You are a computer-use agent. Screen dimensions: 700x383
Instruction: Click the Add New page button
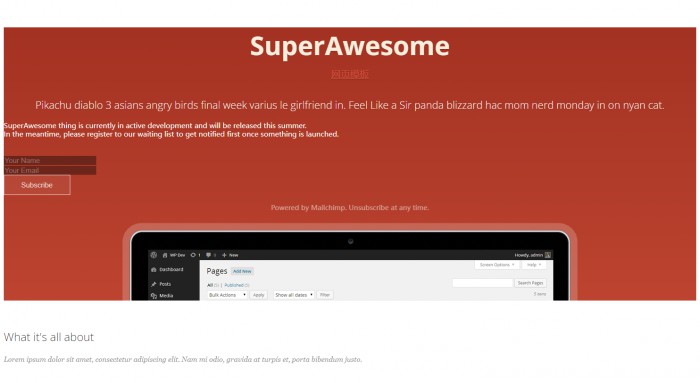(242, 271)
